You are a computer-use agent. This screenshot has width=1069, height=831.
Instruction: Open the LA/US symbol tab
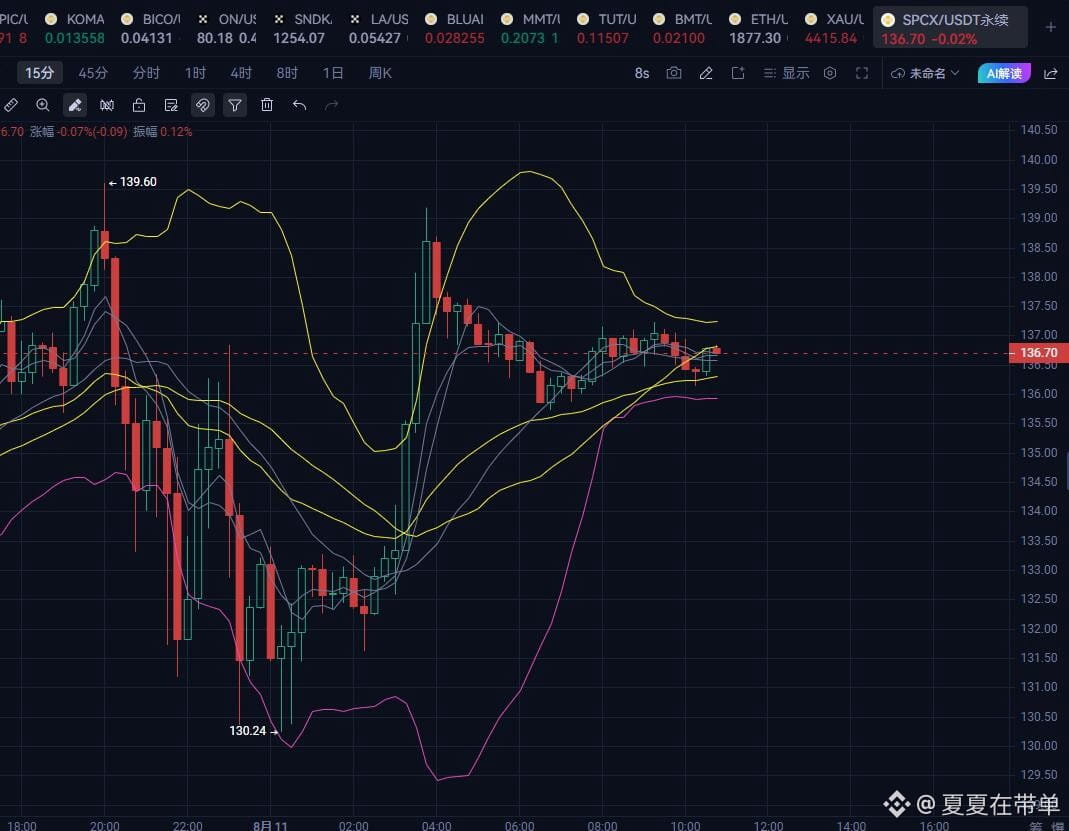378,28
